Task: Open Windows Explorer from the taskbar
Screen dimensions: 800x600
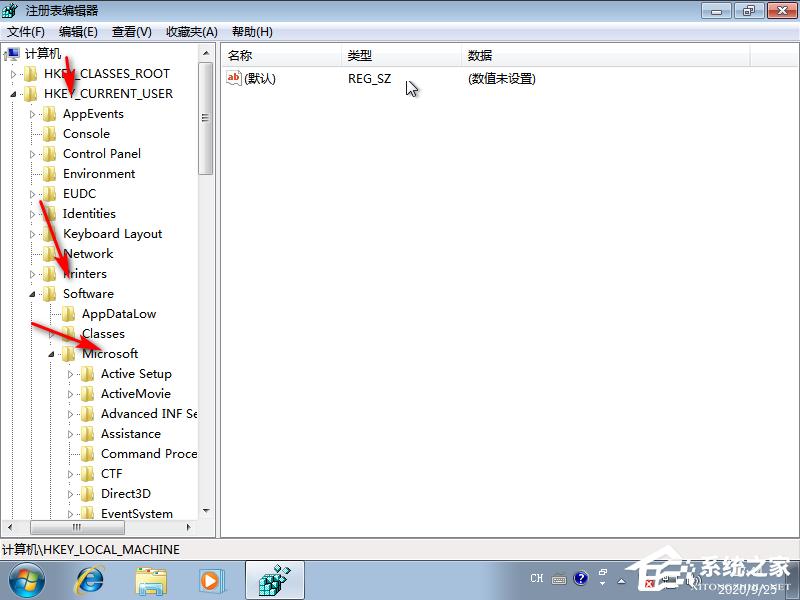Action: (151, 581)
